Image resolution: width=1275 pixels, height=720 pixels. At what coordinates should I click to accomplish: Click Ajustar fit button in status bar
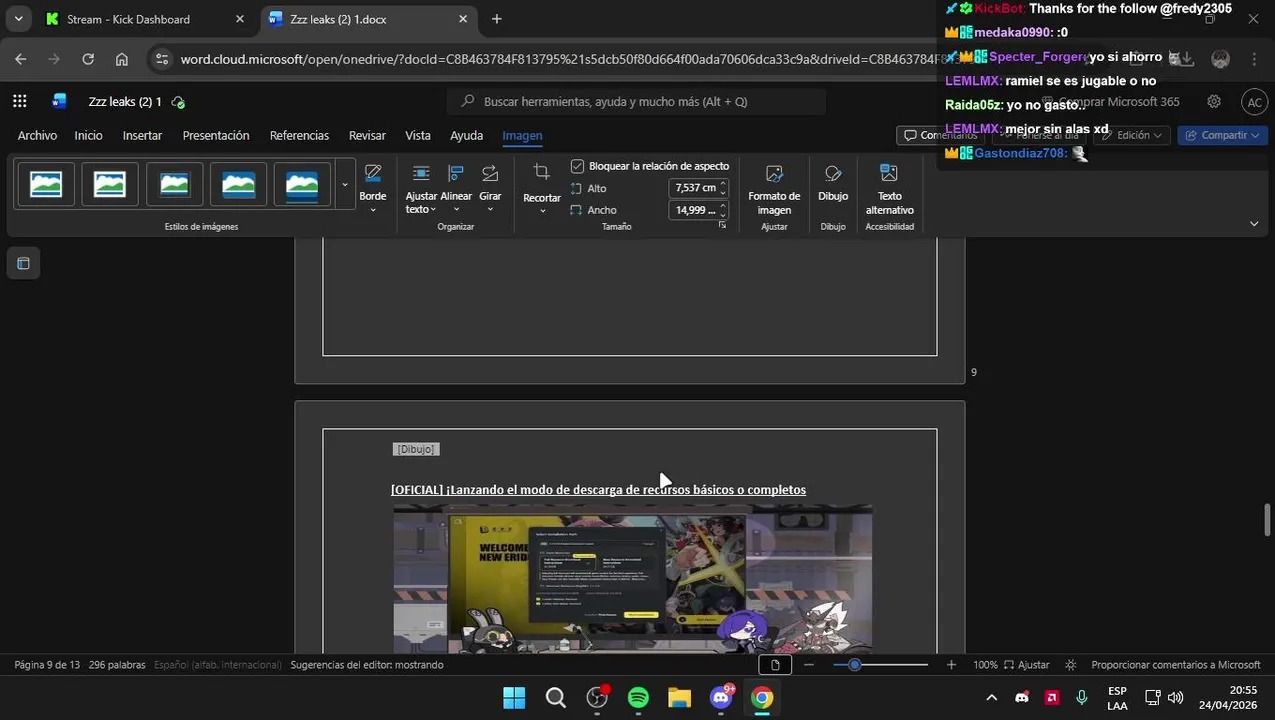pyautogui.click(x=1027, y=665)
